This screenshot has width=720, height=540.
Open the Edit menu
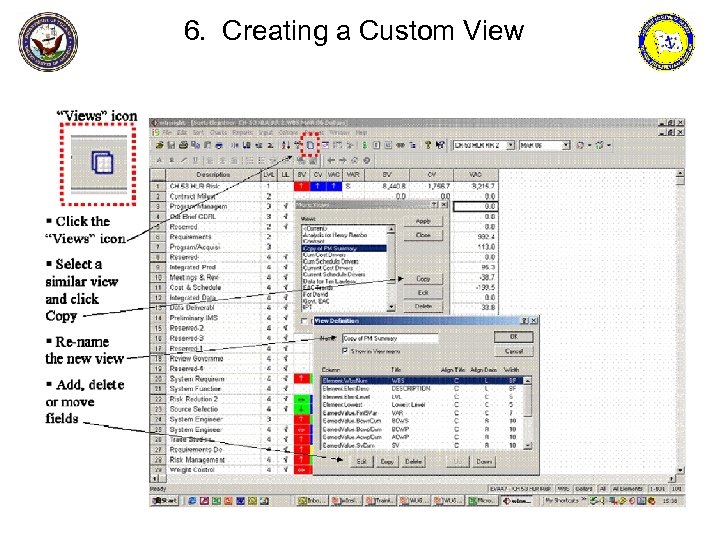point(182,132)
